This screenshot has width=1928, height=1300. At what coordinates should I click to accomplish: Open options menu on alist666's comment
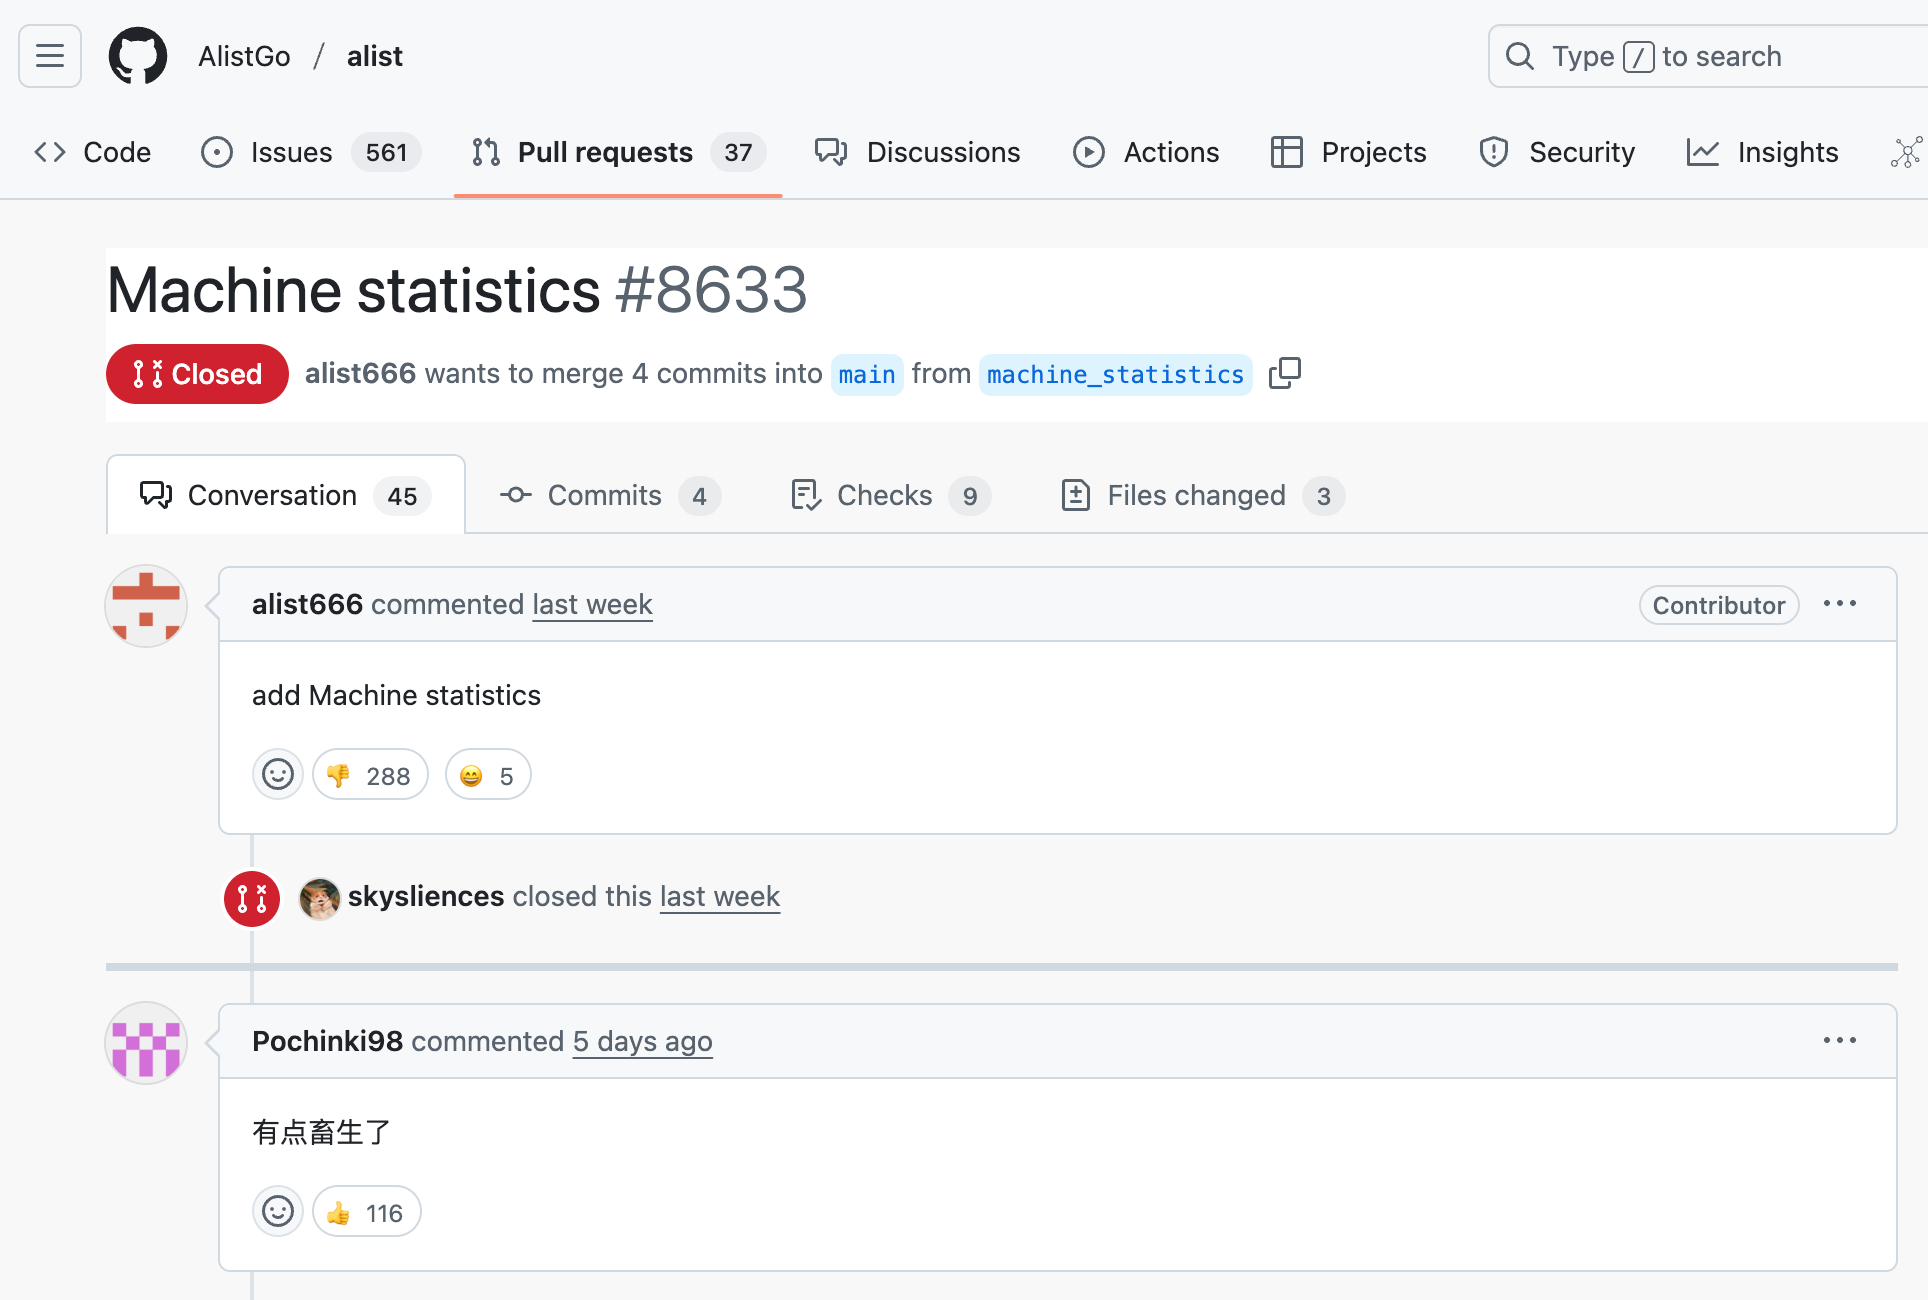coord(1839,604)
